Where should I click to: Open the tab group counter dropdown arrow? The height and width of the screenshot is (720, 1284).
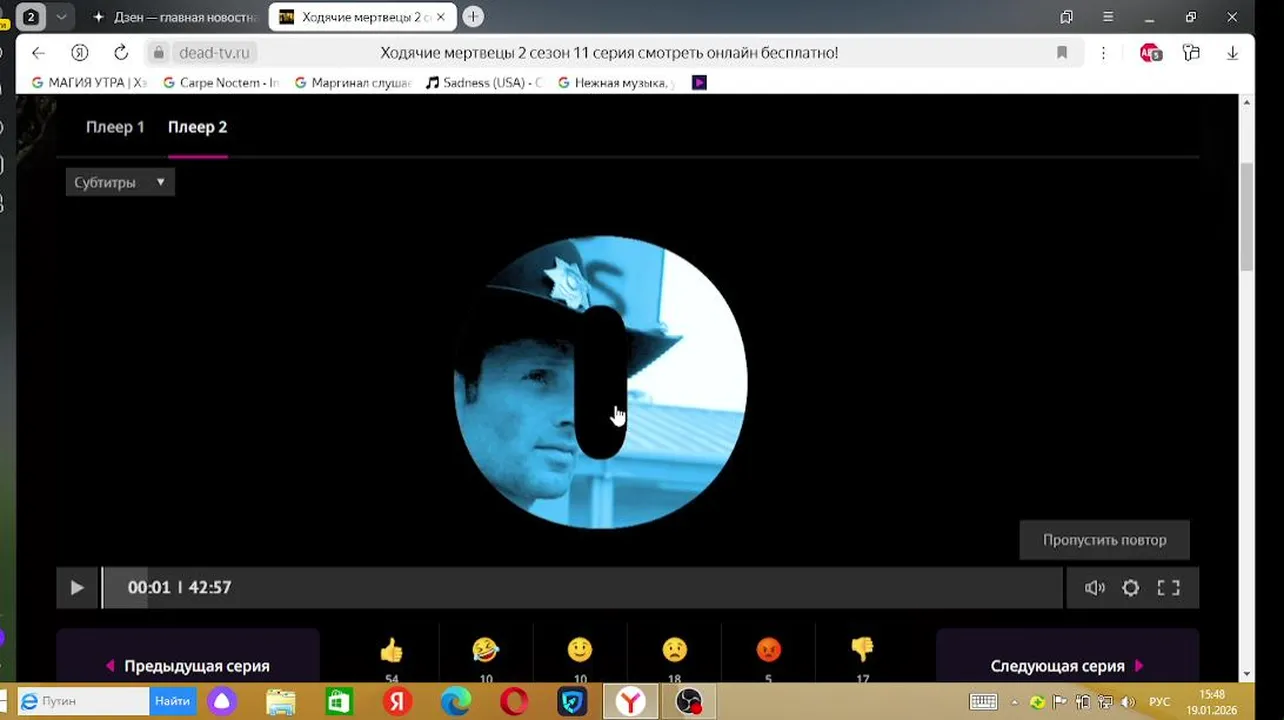pos(61,17)
